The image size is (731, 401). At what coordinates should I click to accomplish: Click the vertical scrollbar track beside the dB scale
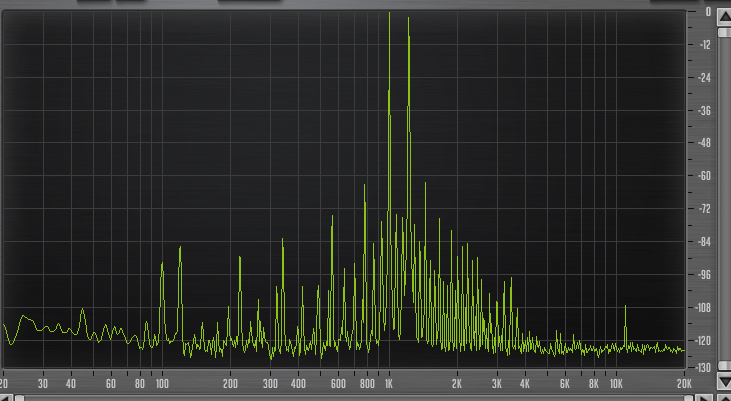pyautogui.click(x=724, y=199)
